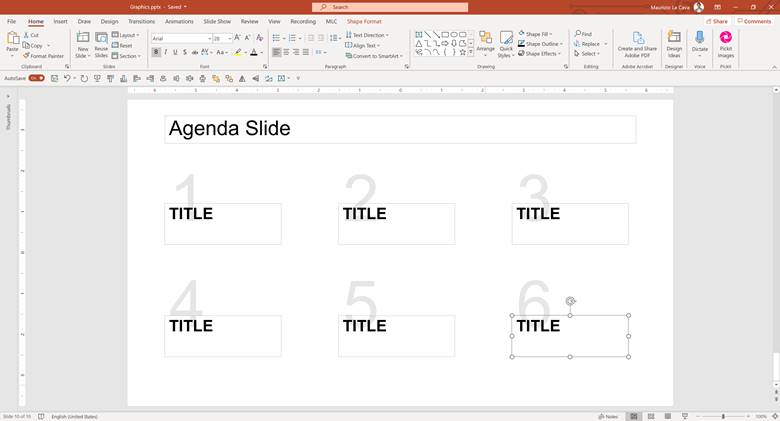Toggle Bold formatting
780x421 pixels.
(156, 52)
